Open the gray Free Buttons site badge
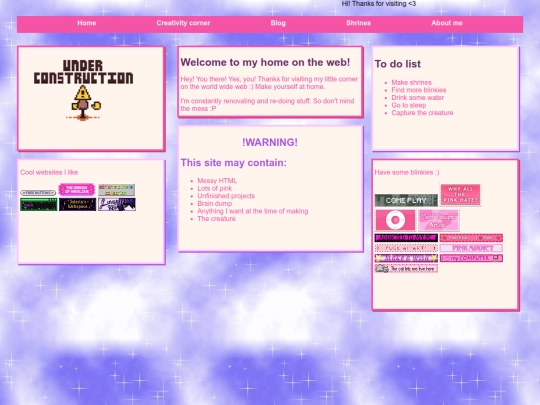540x405 pixels. pyautogui.click(x=38, y=193)
